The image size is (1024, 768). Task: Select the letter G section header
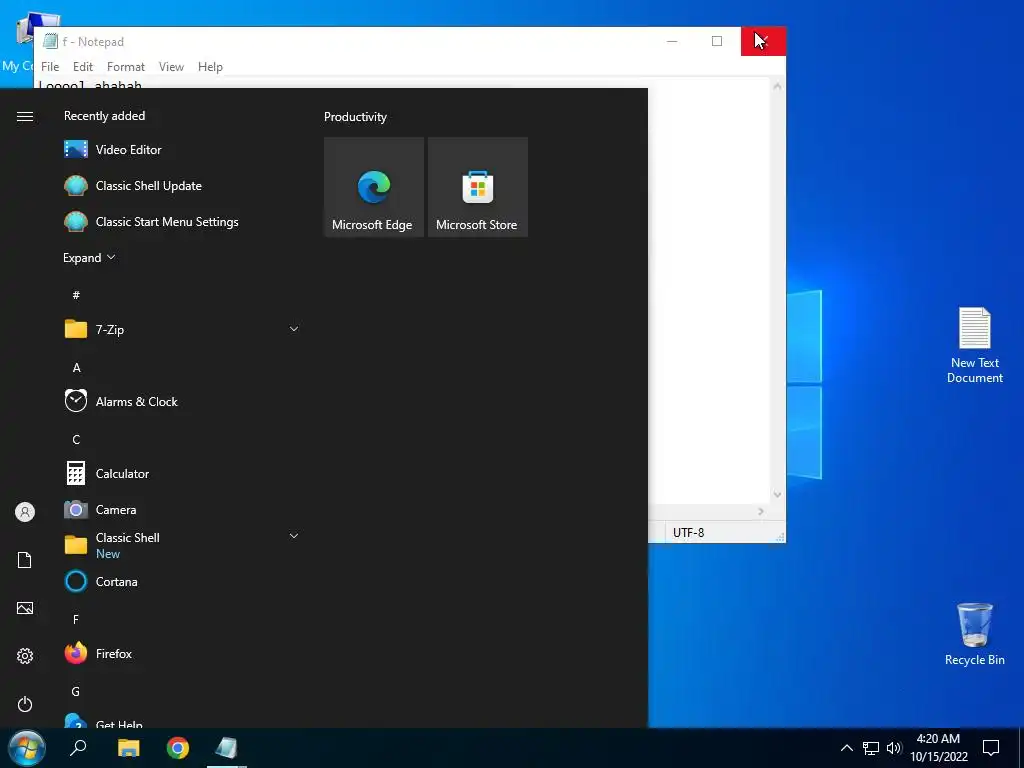pyautogui.click(x=76, y=691)
